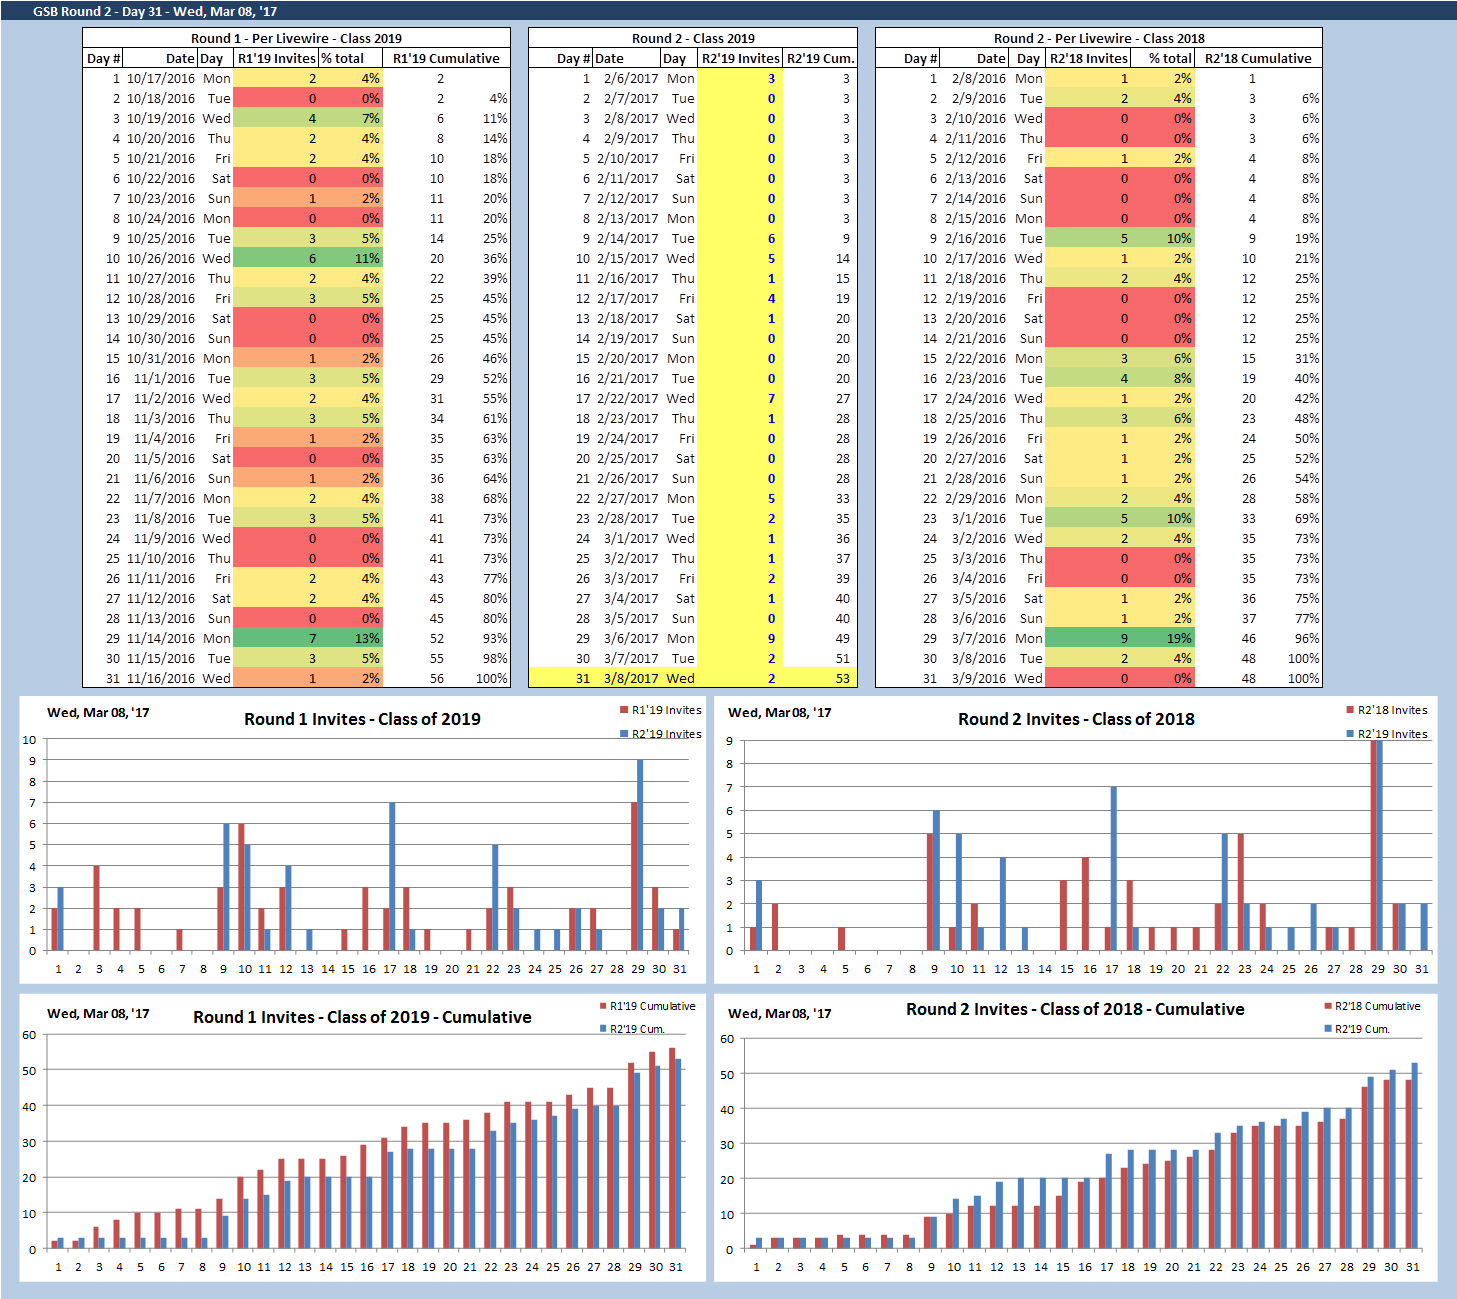Screen dimensions: 1457x1299
Task: Click tallest blue bar at day 29 in Round 1 Invites chart
Action: tap(640, 855)
